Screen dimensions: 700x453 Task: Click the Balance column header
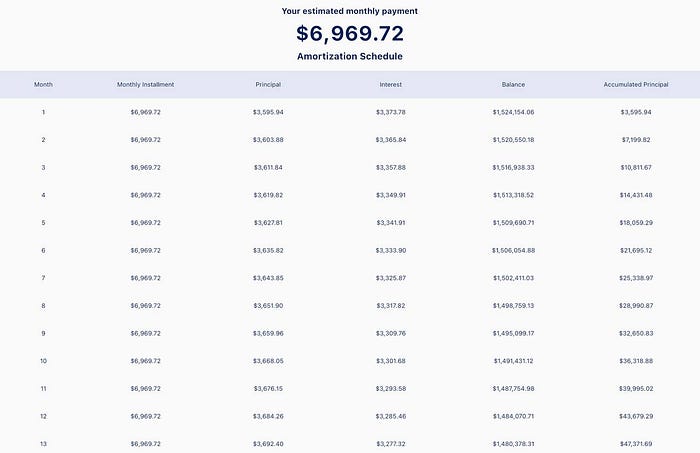coord(513,84)
